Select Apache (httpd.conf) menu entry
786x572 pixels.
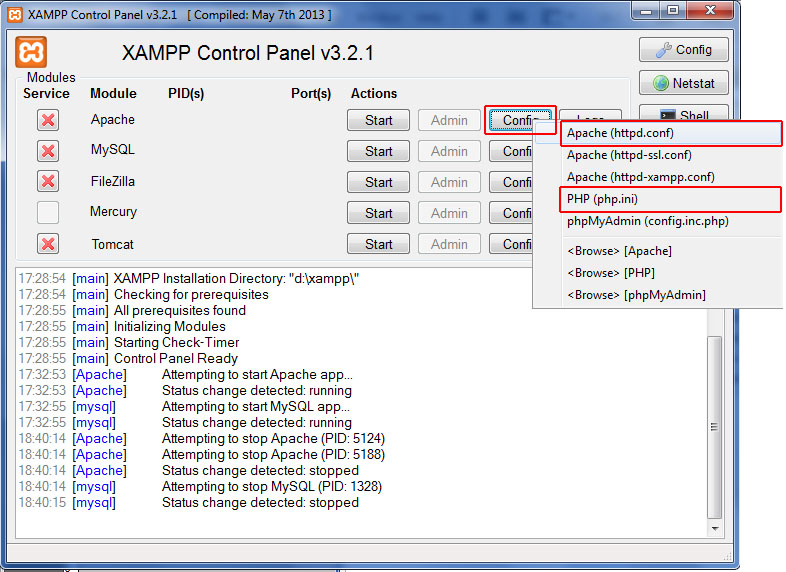coord(671,133)
